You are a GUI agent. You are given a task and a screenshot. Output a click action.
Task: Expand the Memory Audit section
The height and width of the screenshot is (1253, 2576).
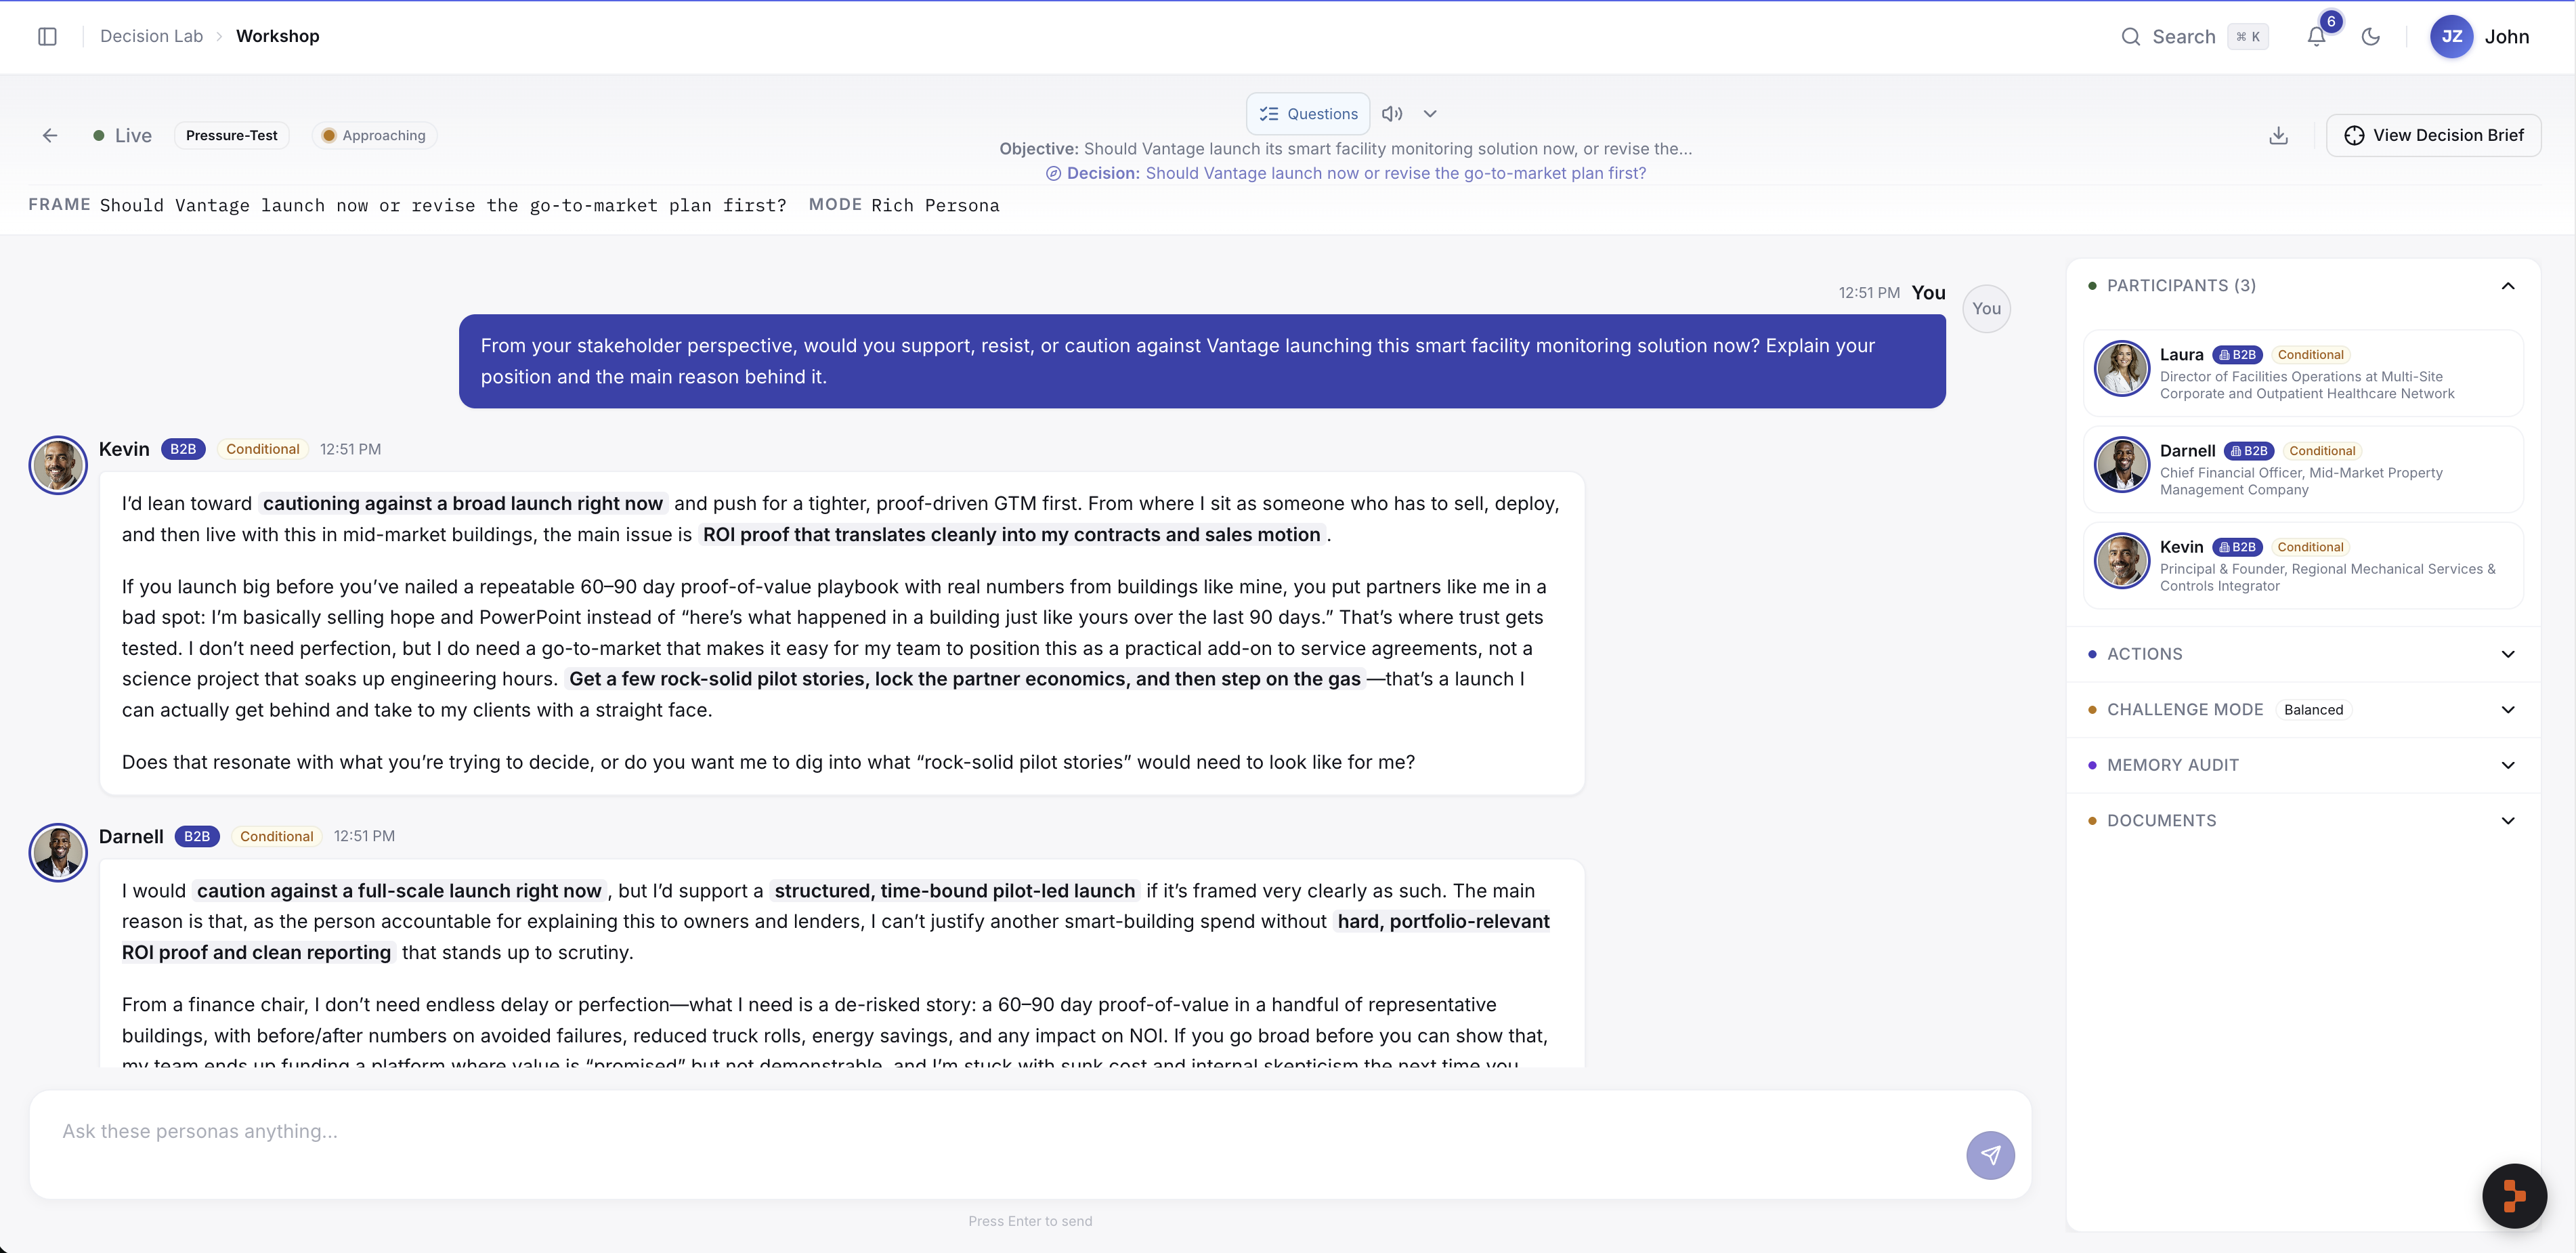click(2303, 765)
